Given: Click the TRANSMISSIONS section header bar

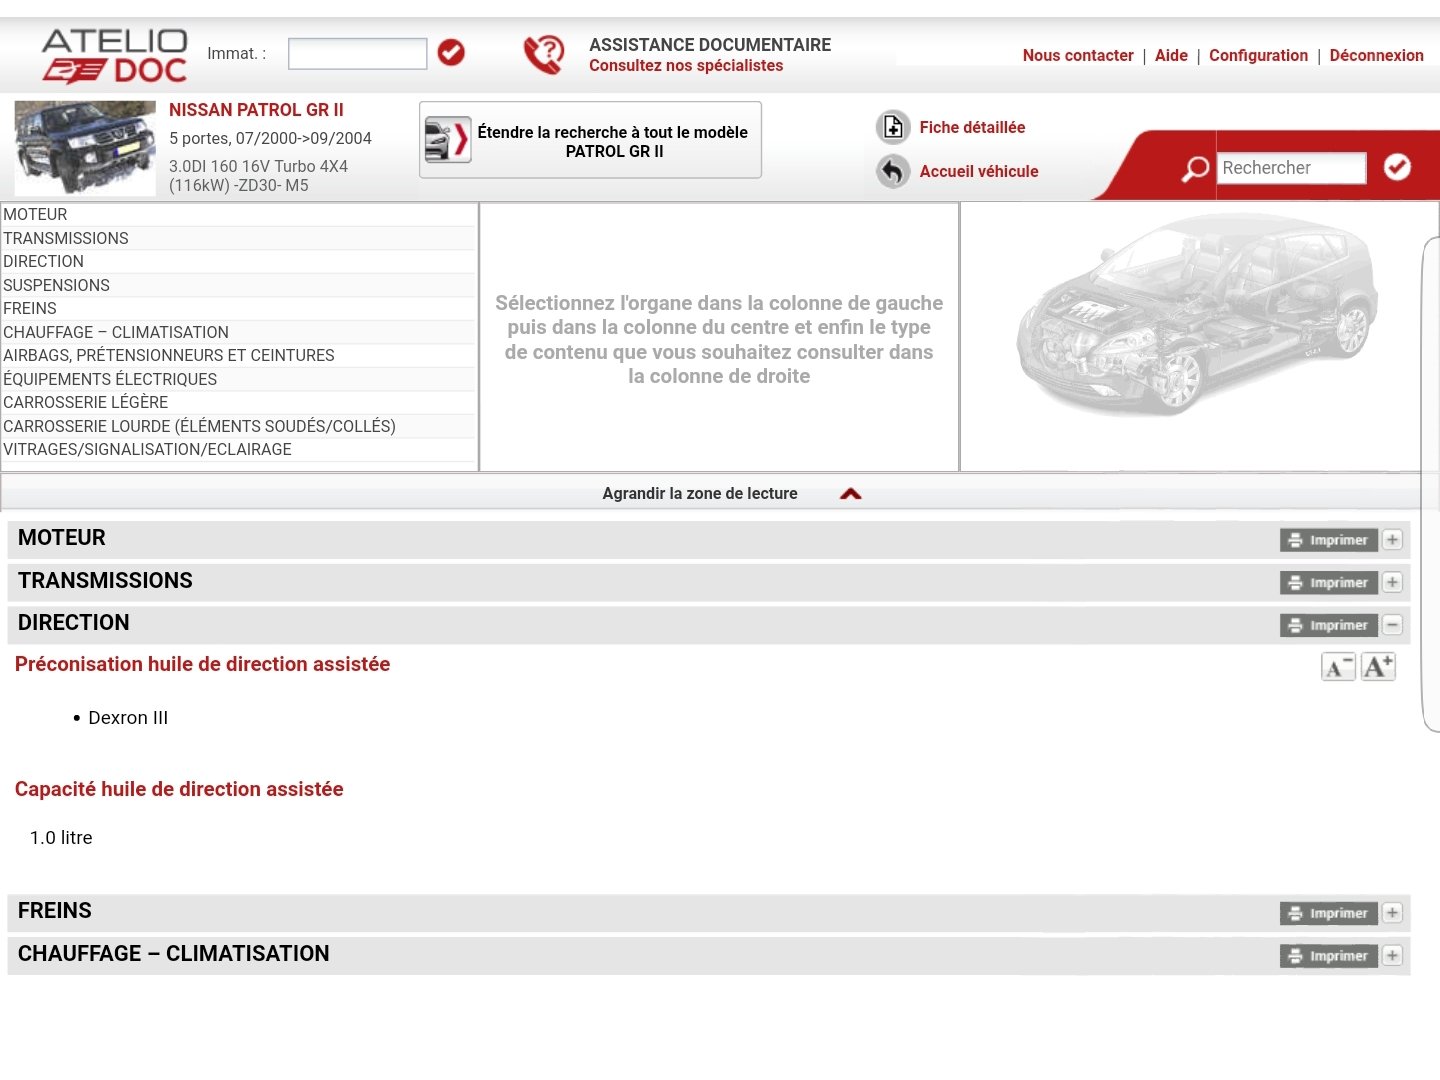Looking at the screenshot, I should 708,583.
